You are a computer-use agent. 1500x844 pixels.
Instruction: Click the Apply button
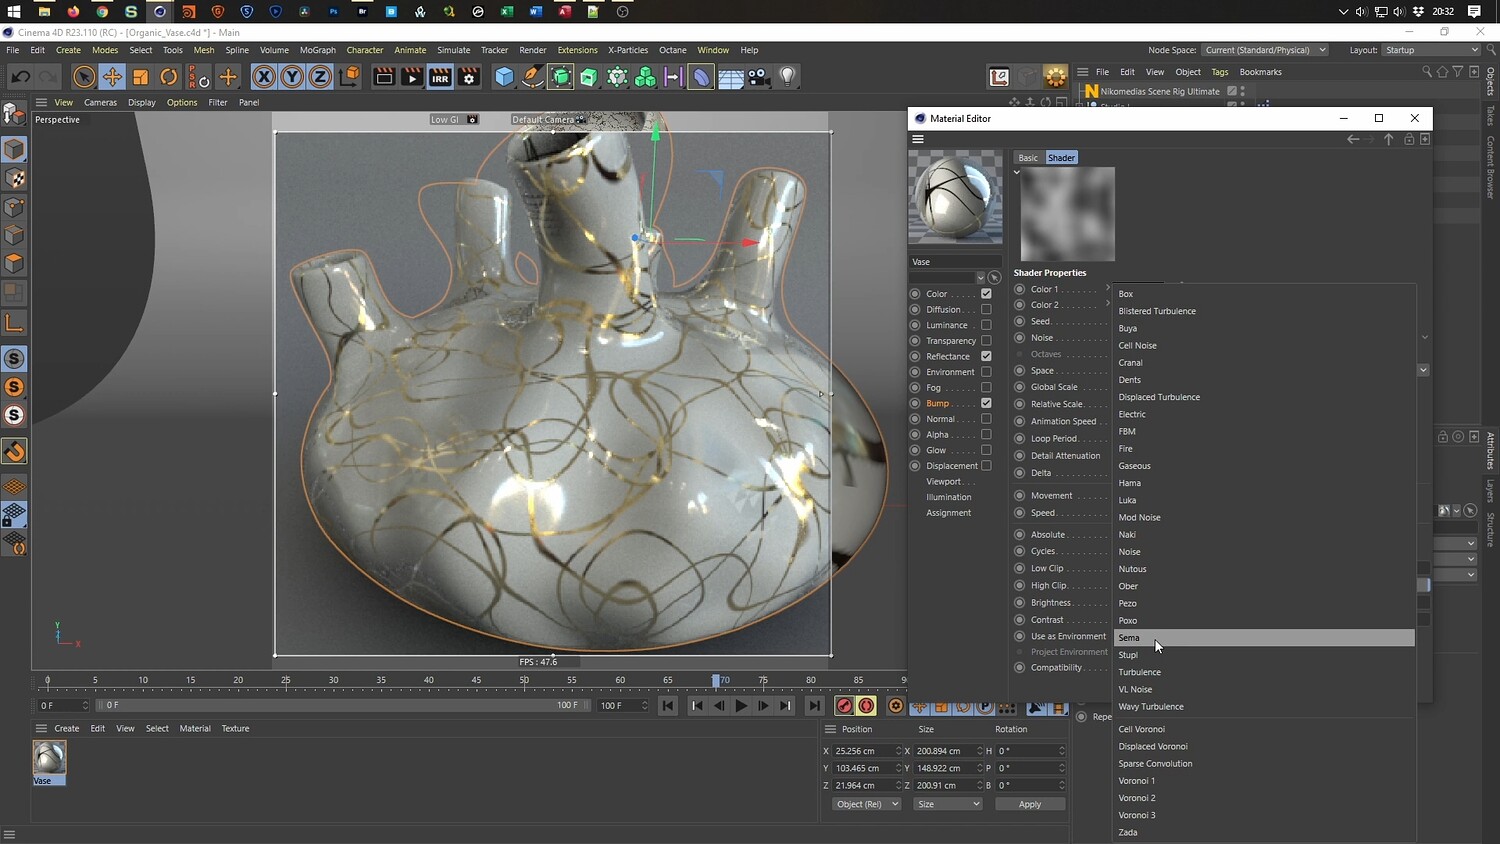[x=1029, y=804]
